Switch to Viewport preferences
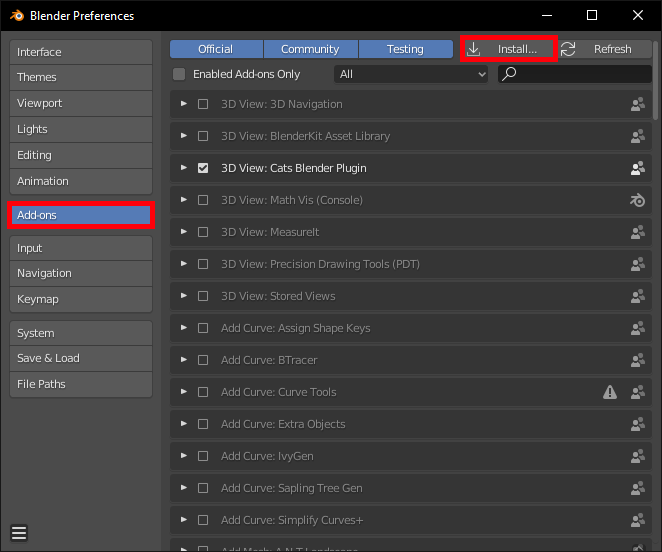 [81, 103]
